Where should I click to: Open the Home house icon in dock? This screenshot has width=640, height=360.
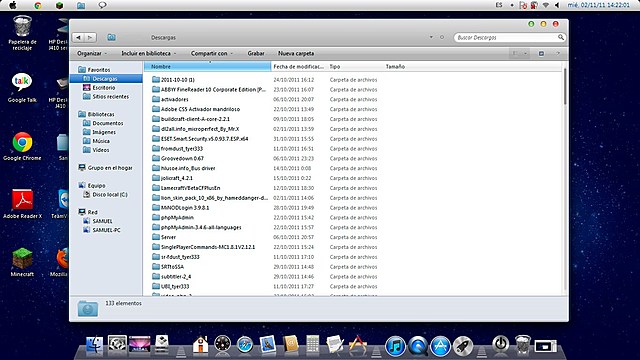click(x=200, y=345)
